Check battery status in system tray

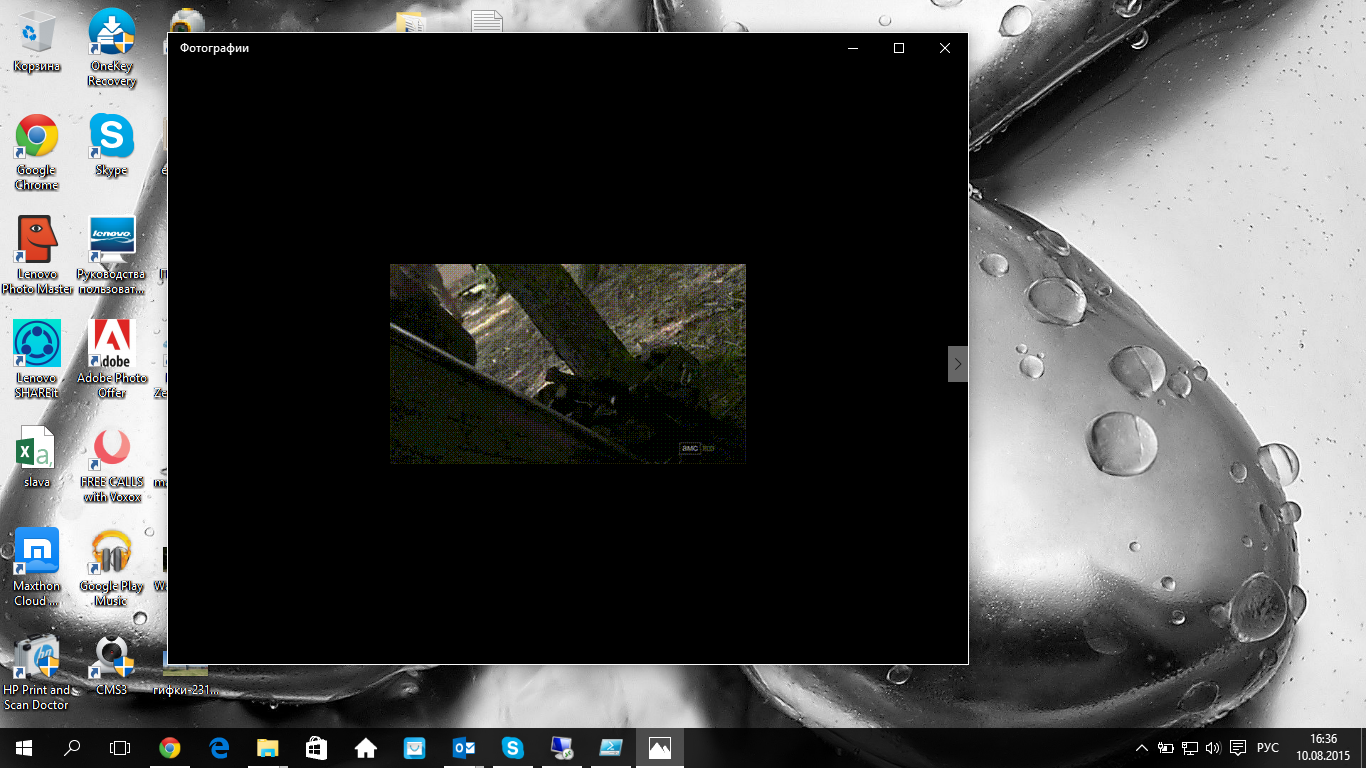click(1166, 748)
